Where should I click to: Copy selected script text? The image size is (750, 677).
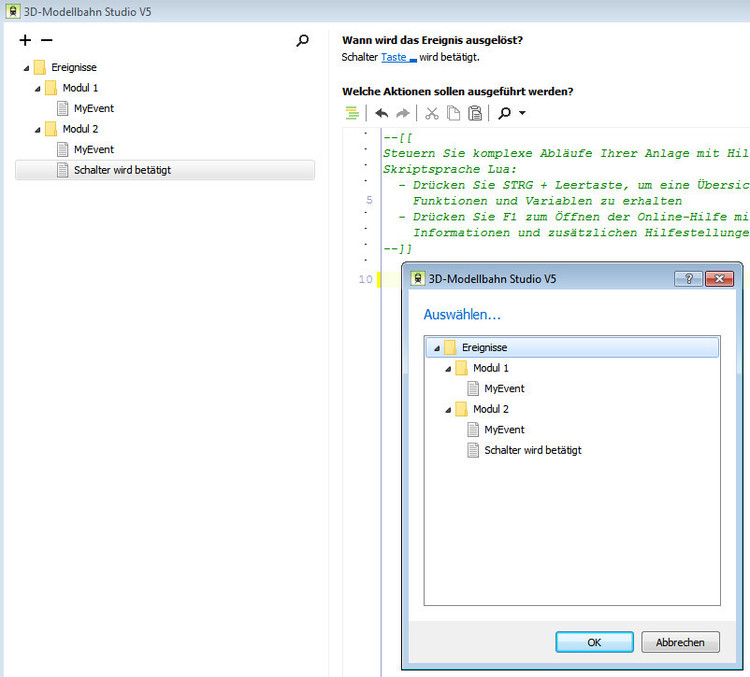tap(453, 113)
